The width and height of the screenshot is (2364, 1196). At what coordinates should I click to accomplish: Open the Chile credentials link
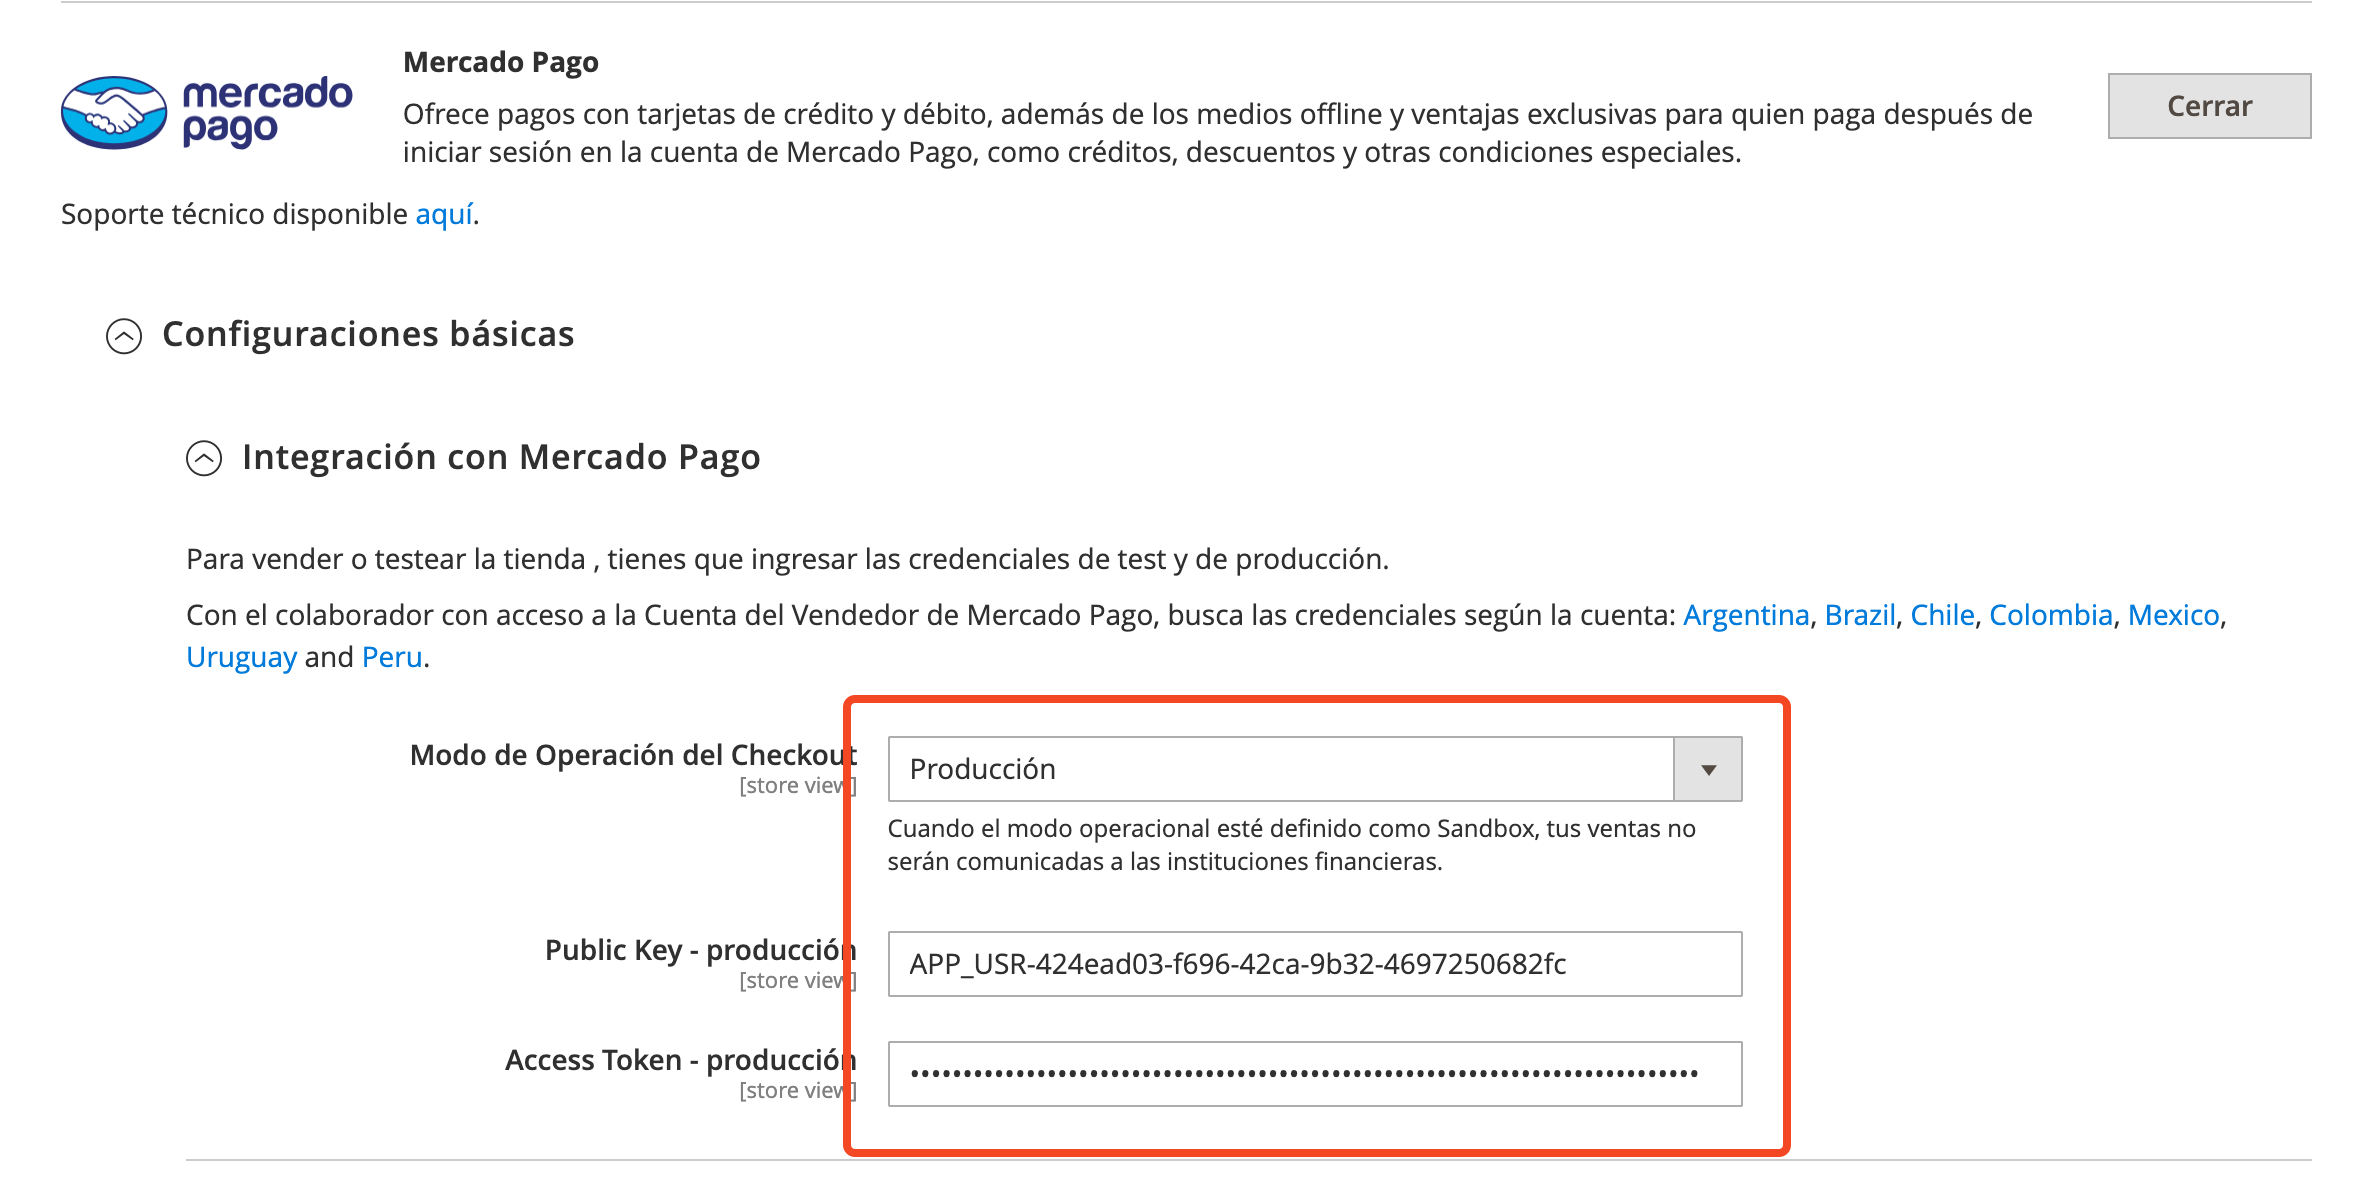(x=1941, y=615)
